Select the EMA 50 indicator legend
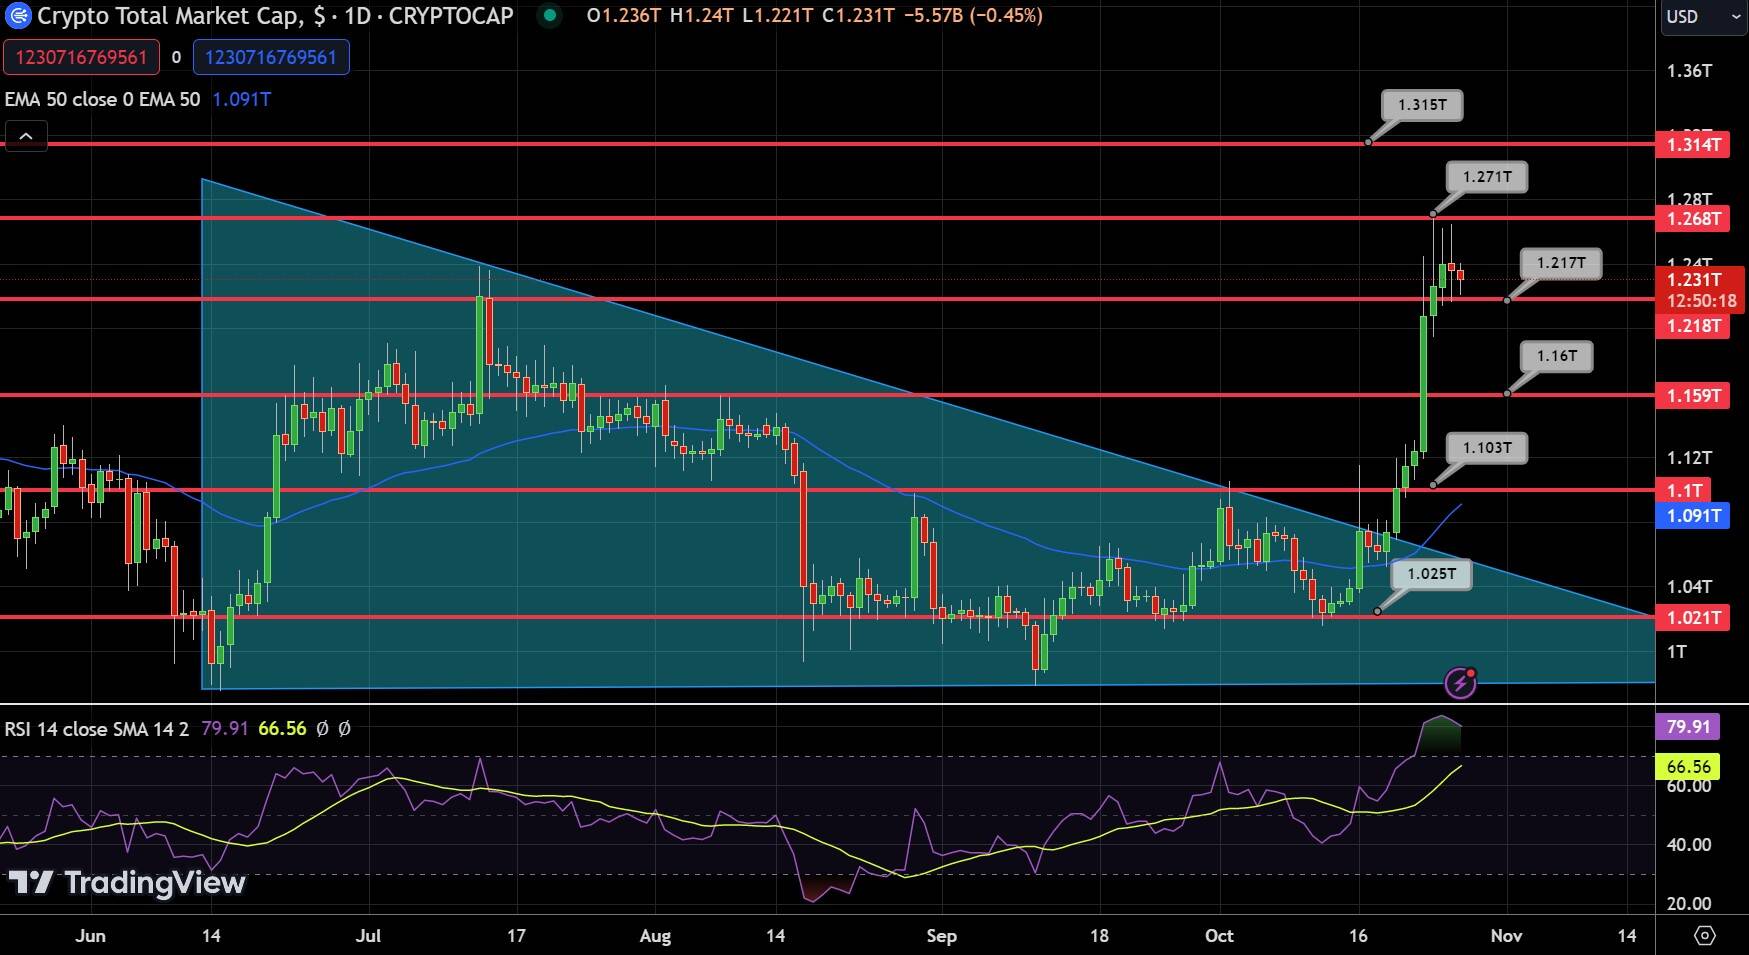Screen dimensions: 1749x955 (x=102, y=99)
